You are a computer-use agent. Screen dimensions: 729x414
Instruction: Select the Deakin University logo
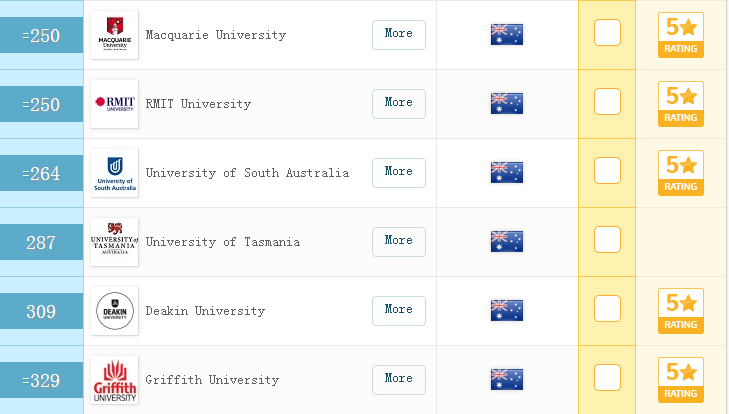114,311
